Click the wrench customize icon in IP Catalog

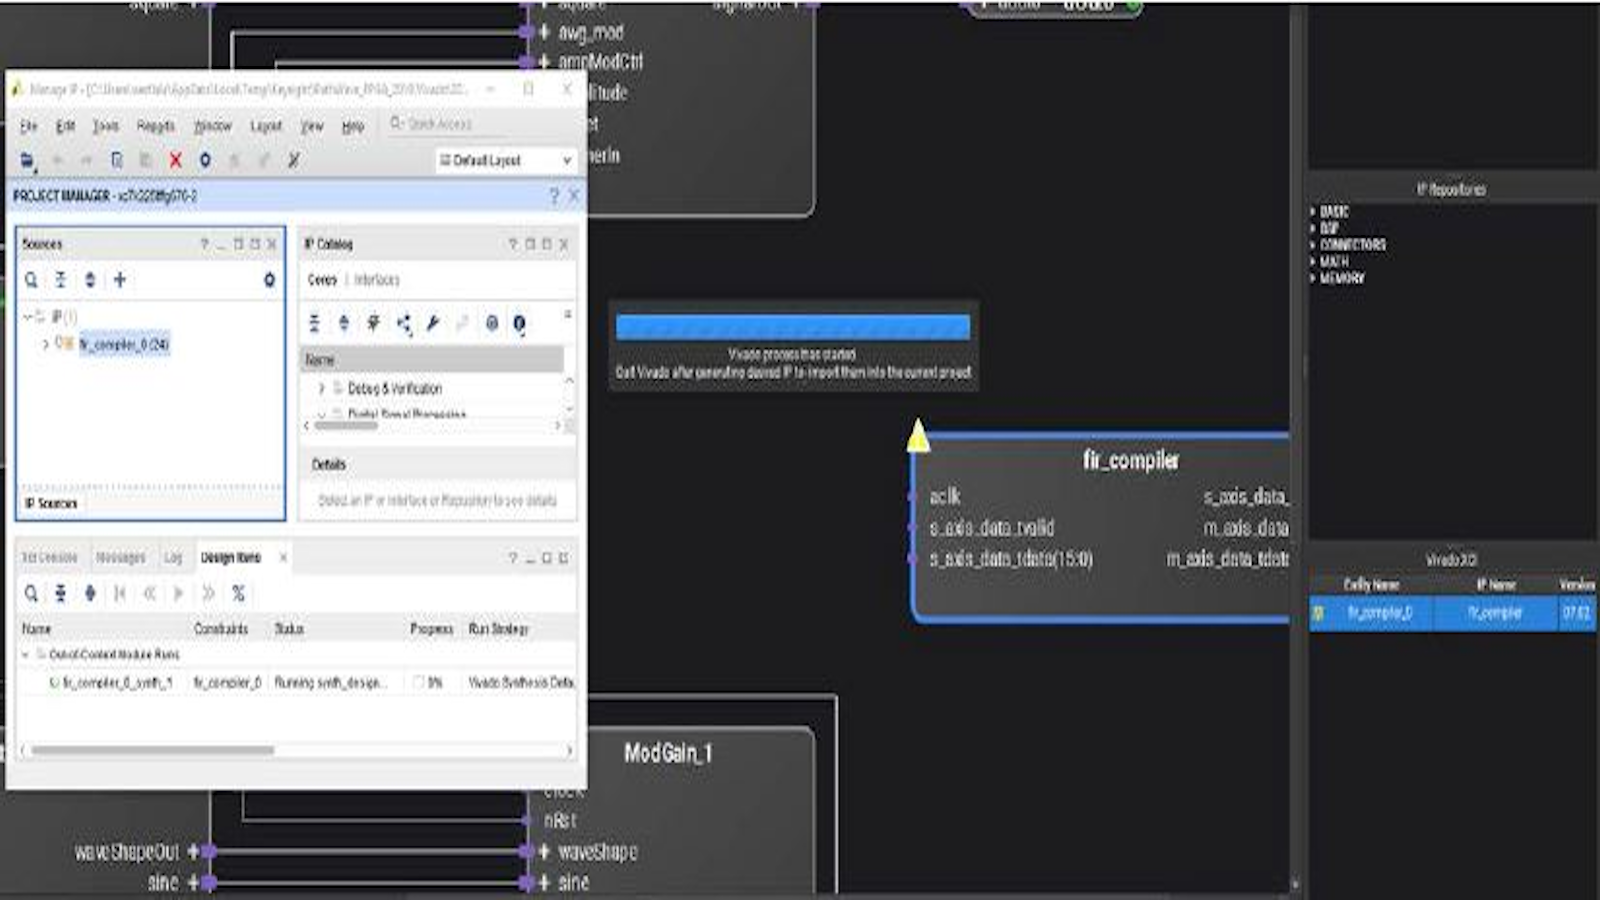pos(433,323)
